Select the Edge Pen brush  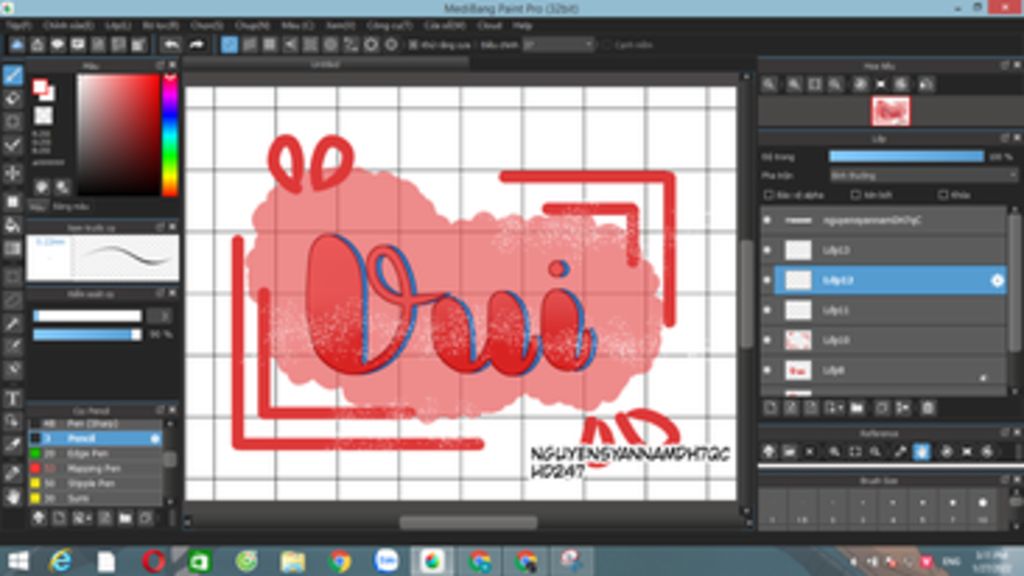(95, 453)
